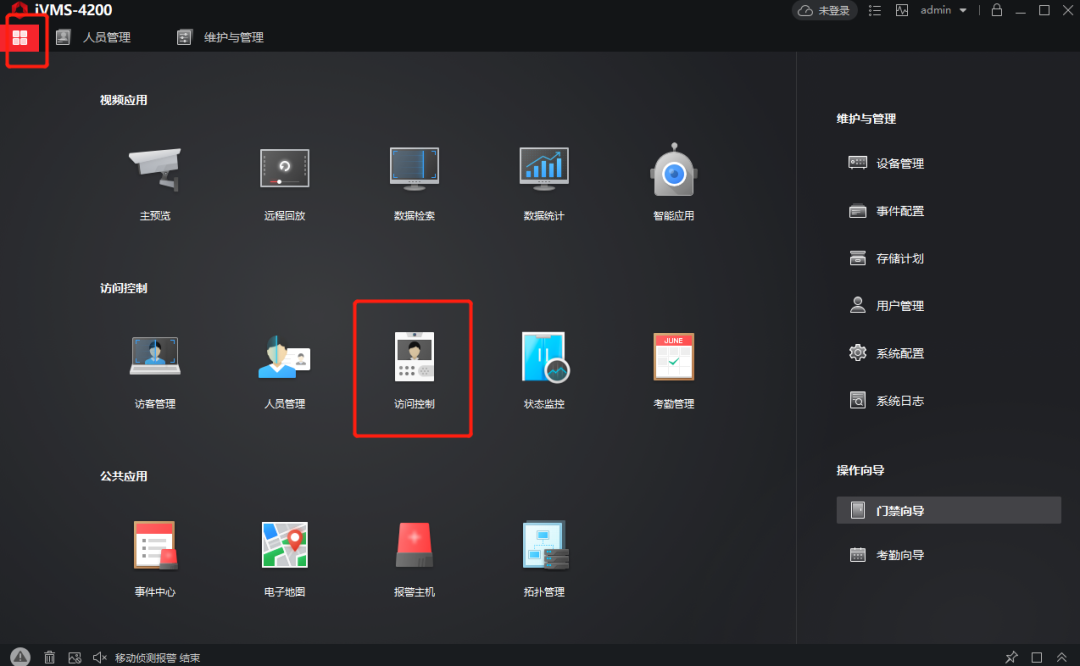Open 状态监控 status monitoring
1080x666 pixels.
pos(543,368)
